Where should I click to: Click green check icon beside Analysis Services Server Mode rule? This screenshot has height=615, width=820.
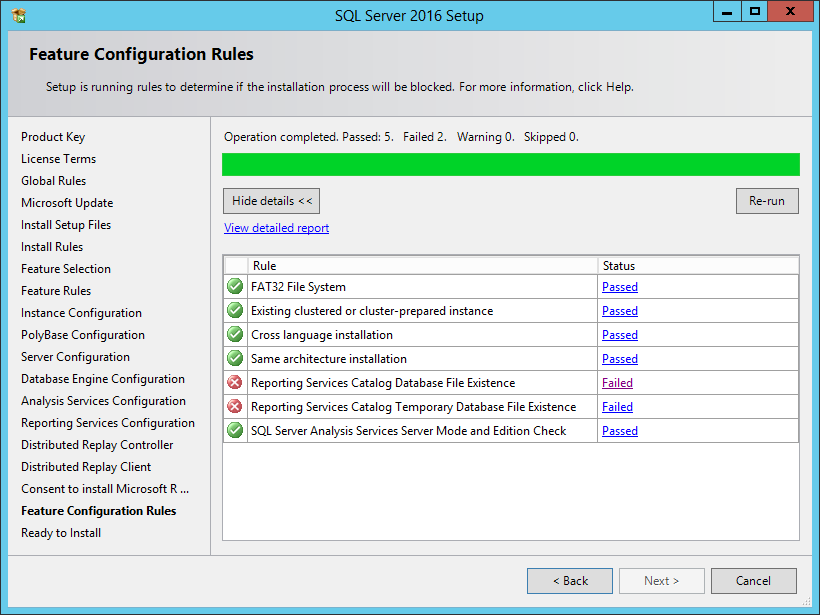(235, 430)
